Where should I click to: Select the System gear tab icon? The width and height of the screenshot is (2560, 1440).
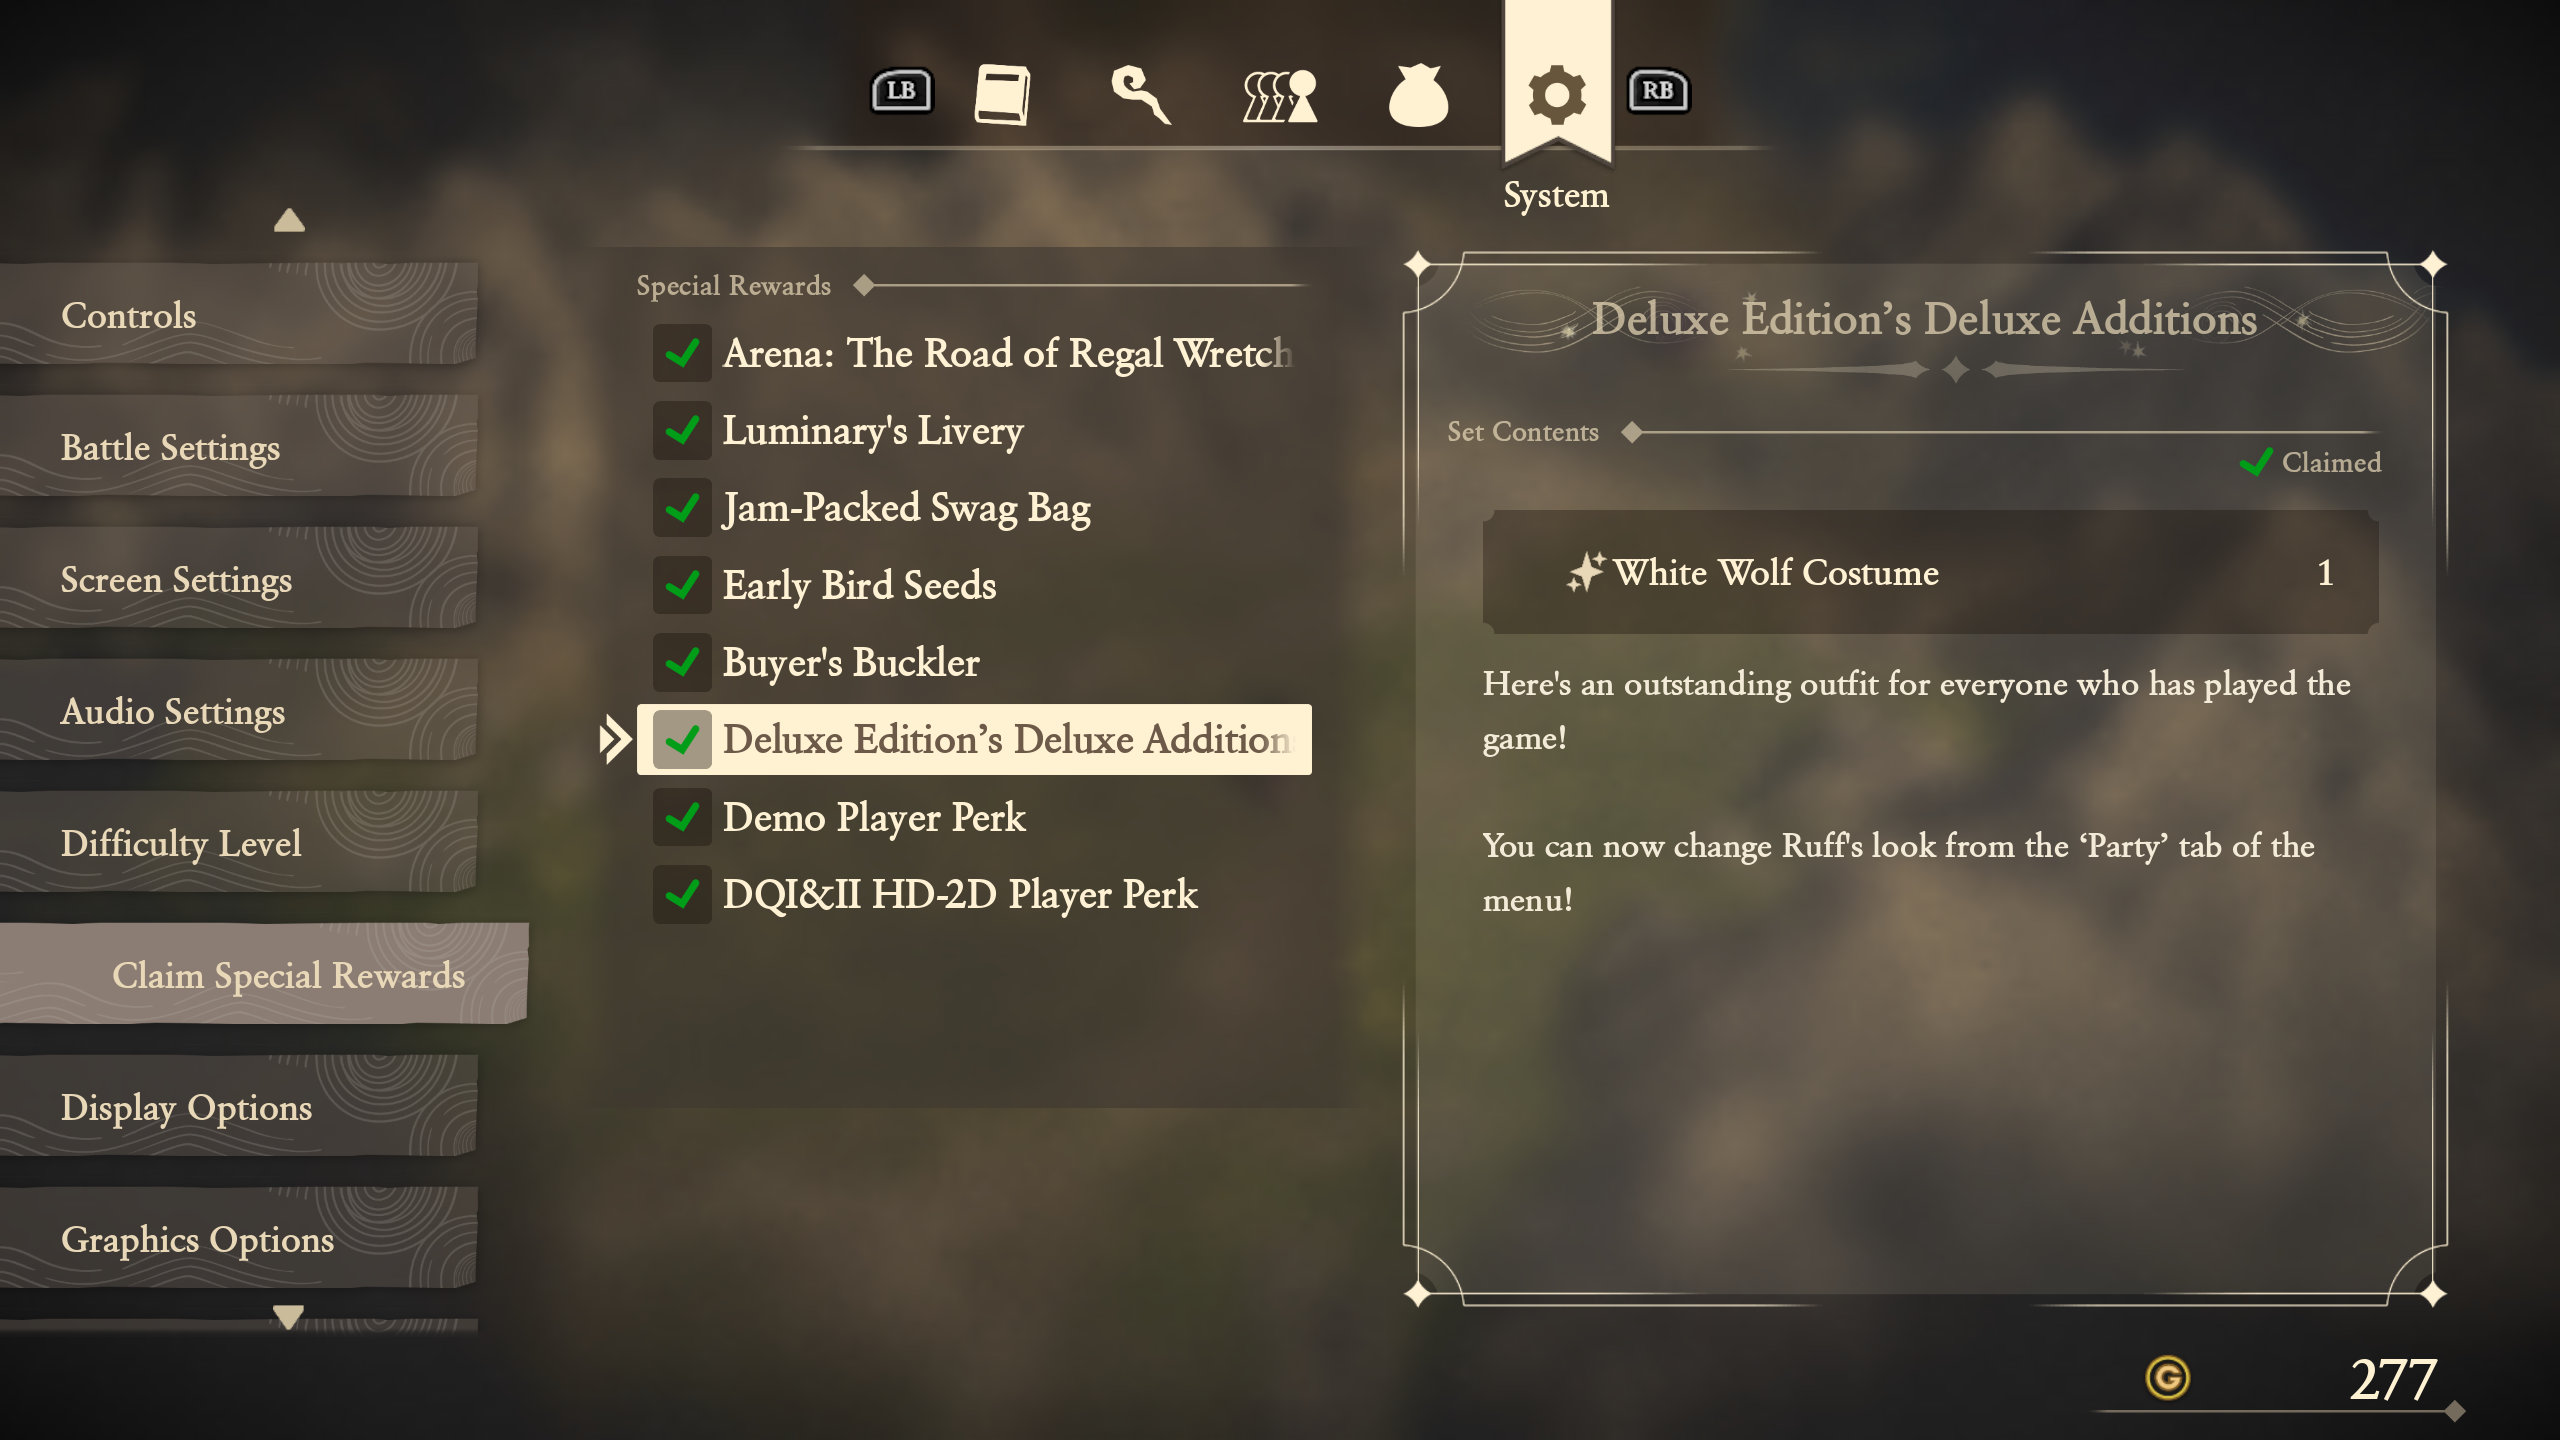1557,95
